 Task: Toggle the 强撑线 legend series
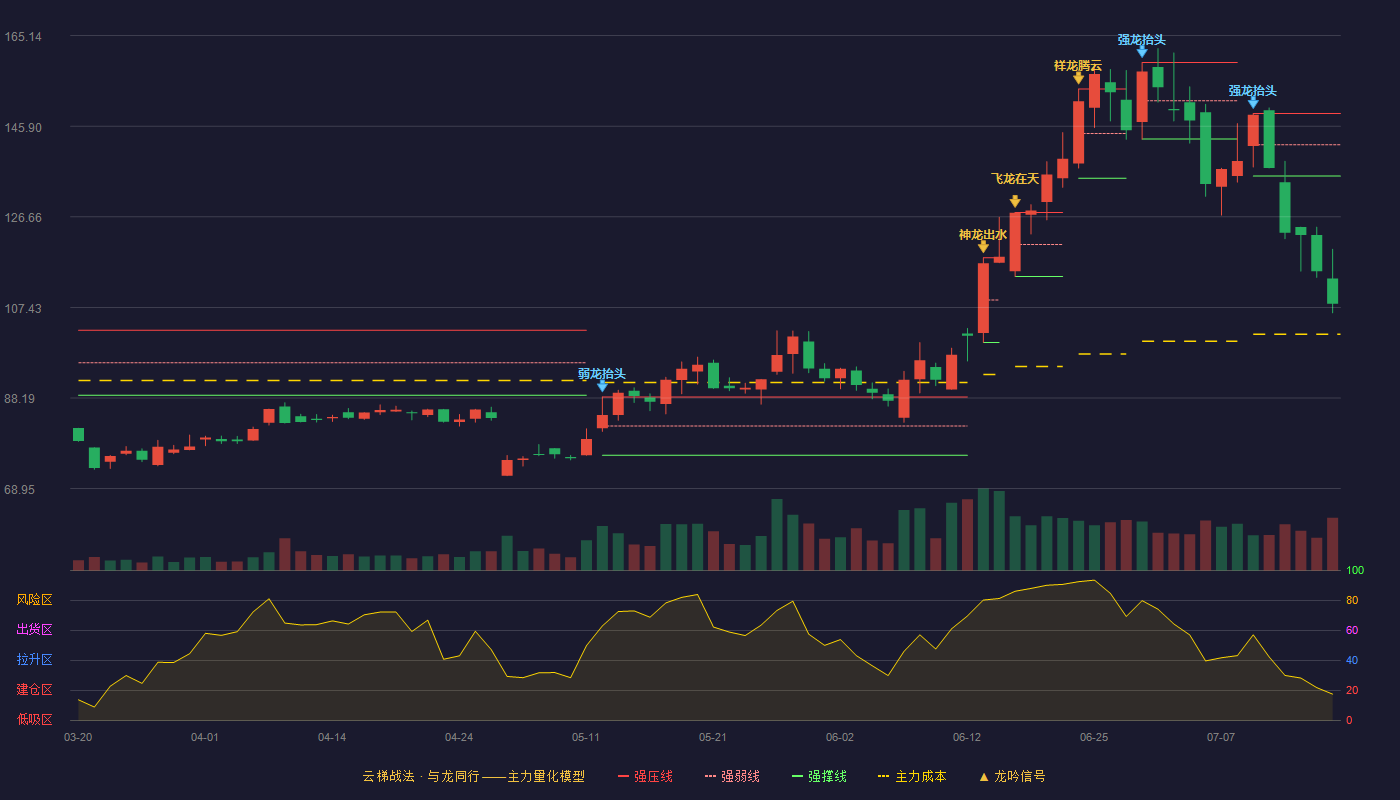[x=819, y=776]
